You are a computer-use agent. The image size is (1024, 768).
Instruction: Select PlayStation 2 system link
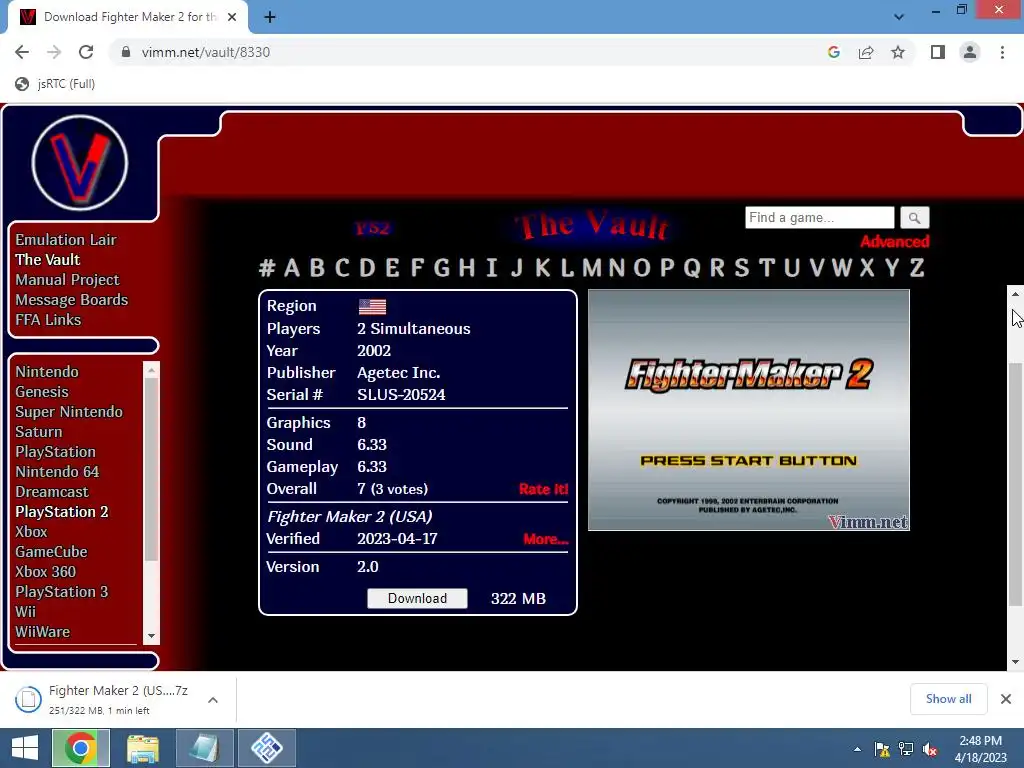[x=62, y=512]
